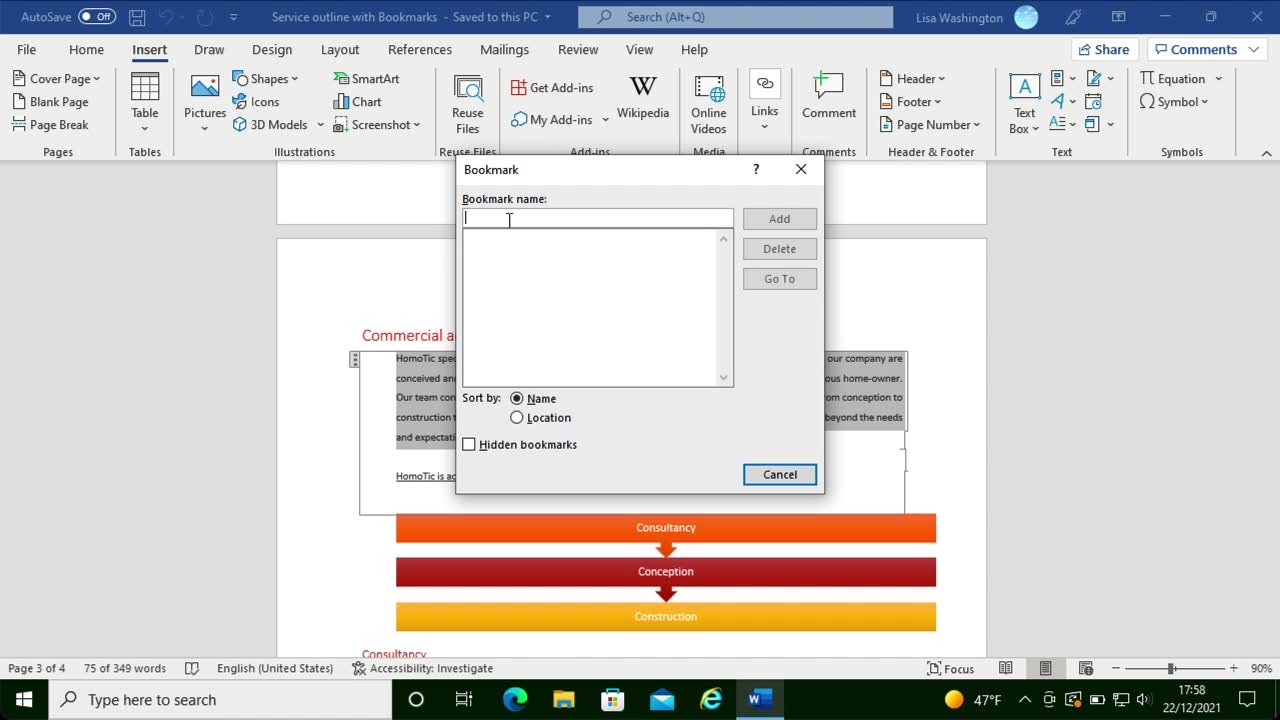Click the Online Videos icon
The width and height of the screenshot is (1280, 720).
(708, 103)
